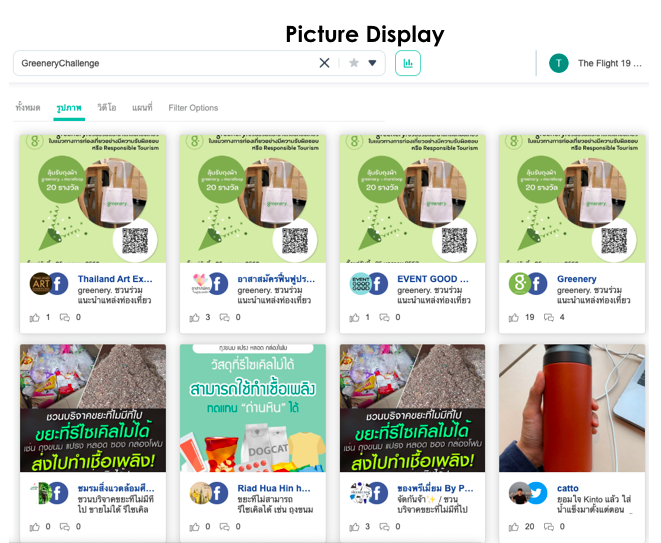Click the star favorite icon in search bar

tap(353, 63)
